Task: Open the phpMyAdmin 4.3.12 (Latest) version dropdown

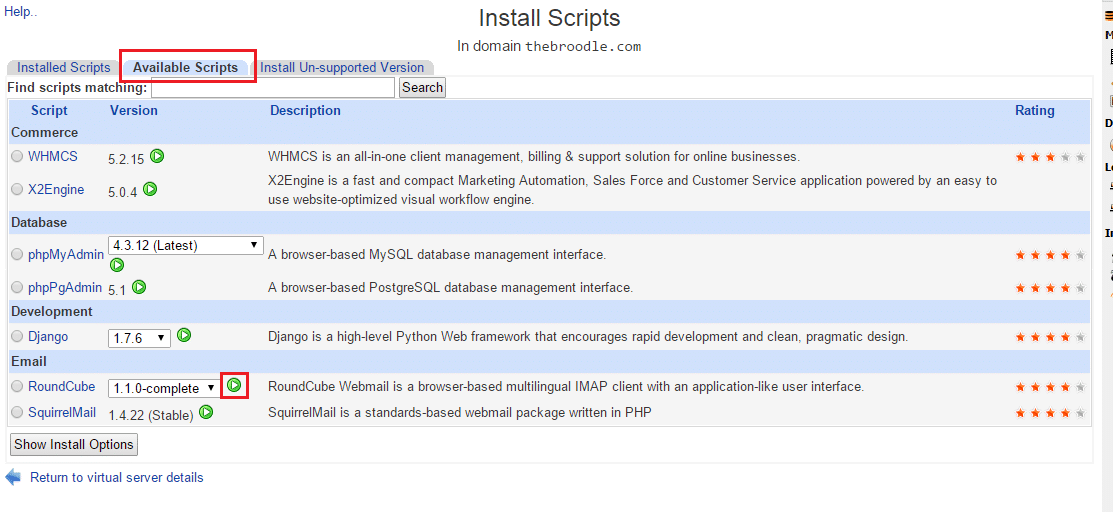Action: pyautogui.click(x=185, y=245)
